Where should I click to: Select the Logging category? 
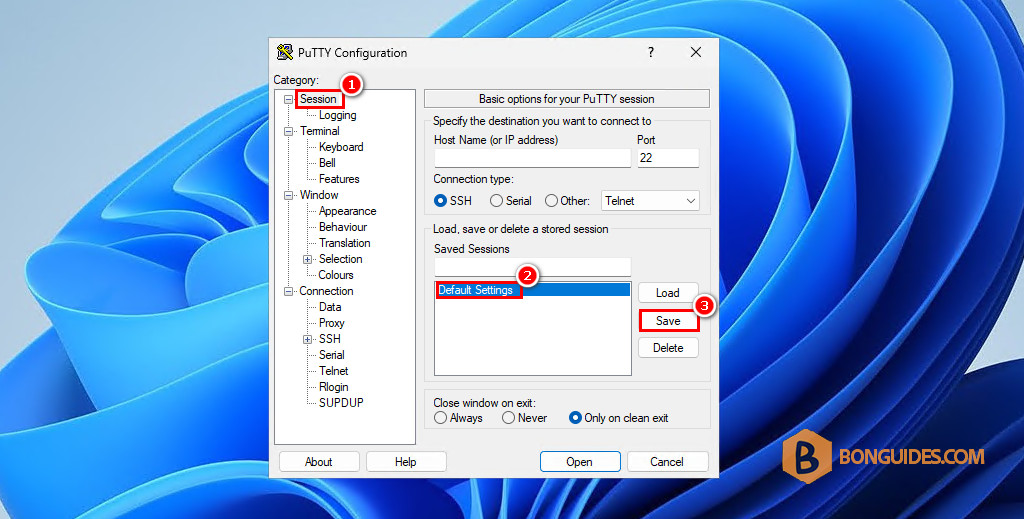coord(338,115)
